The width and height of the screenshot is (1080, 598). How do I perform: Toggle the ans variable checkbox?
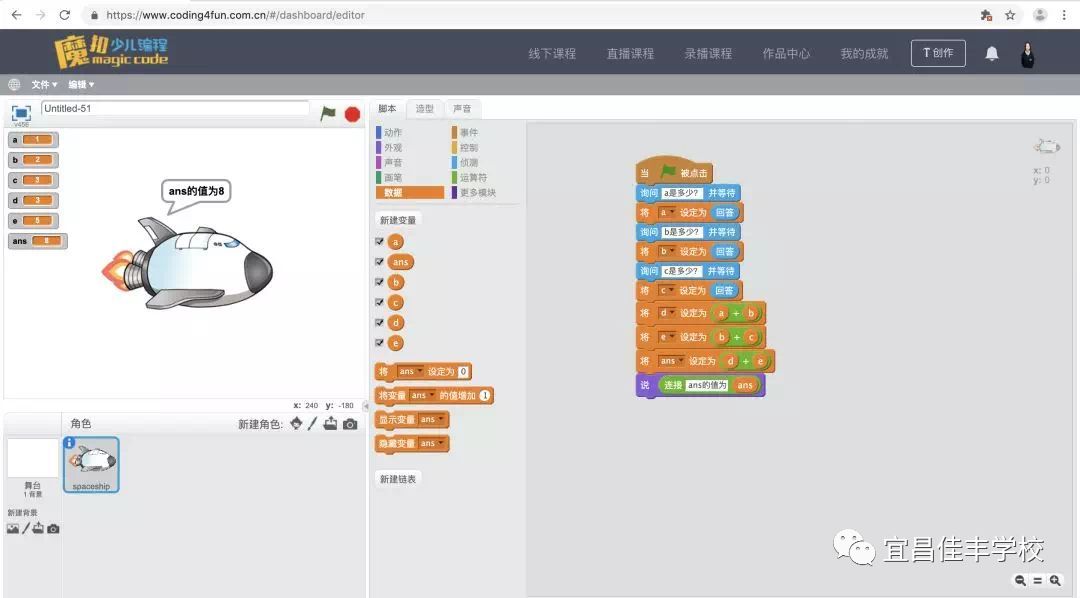380,261
